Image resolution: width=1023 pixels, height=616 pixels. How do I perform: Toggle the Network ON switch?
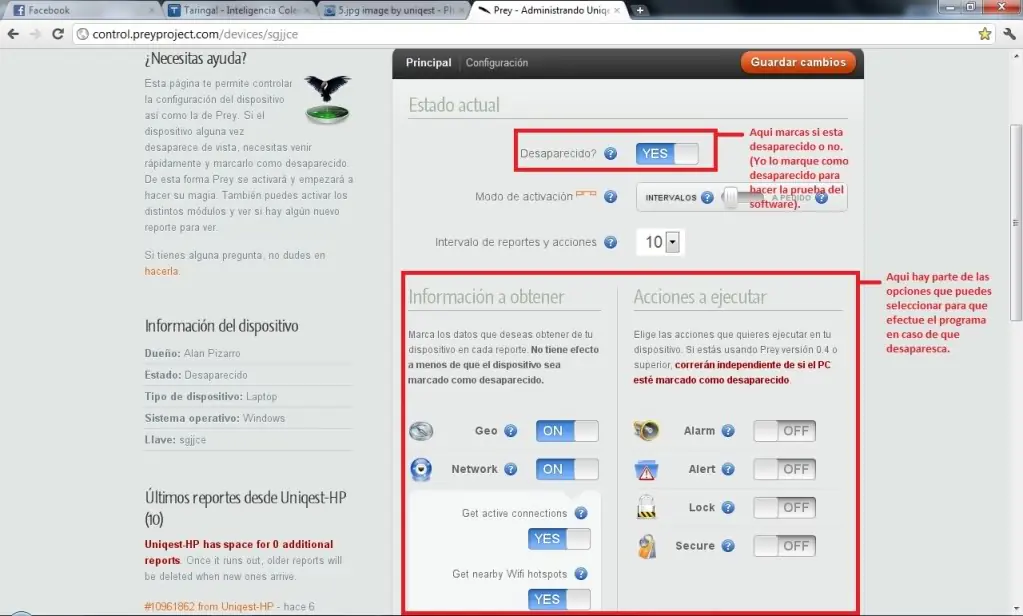tap(567, 469)
